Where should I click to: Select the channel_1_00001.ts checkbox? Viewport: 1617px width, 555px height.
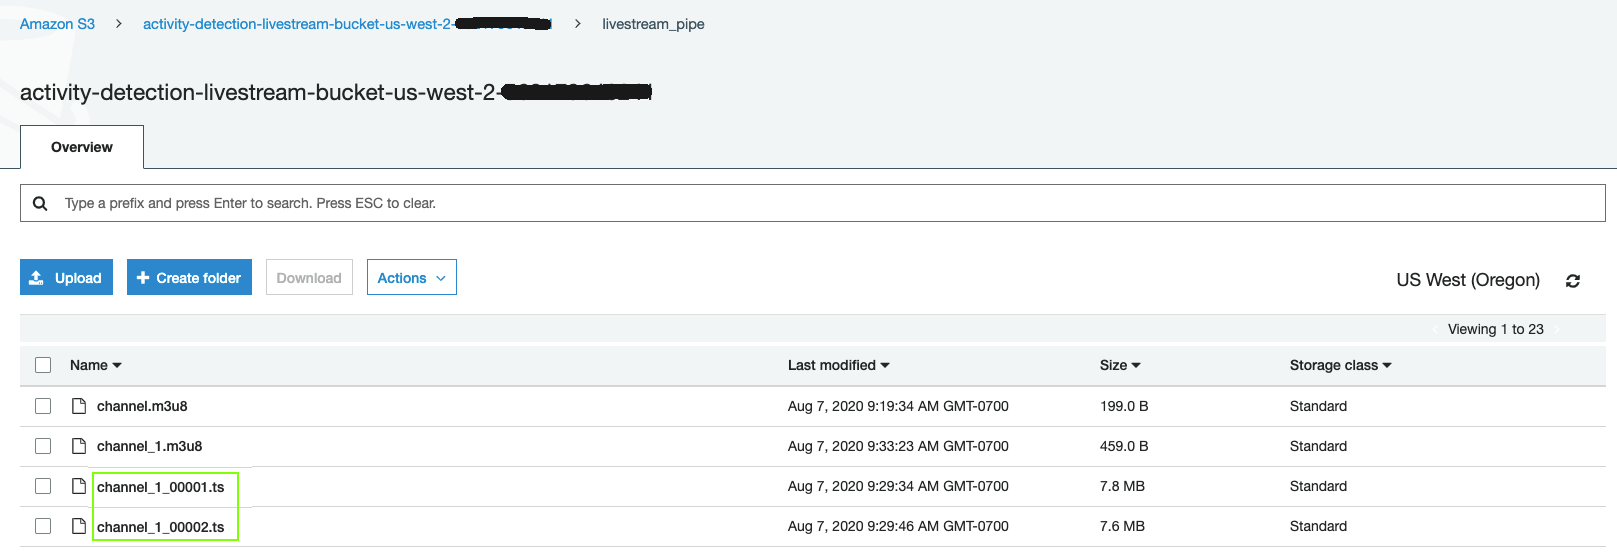(x=43, y=486)
